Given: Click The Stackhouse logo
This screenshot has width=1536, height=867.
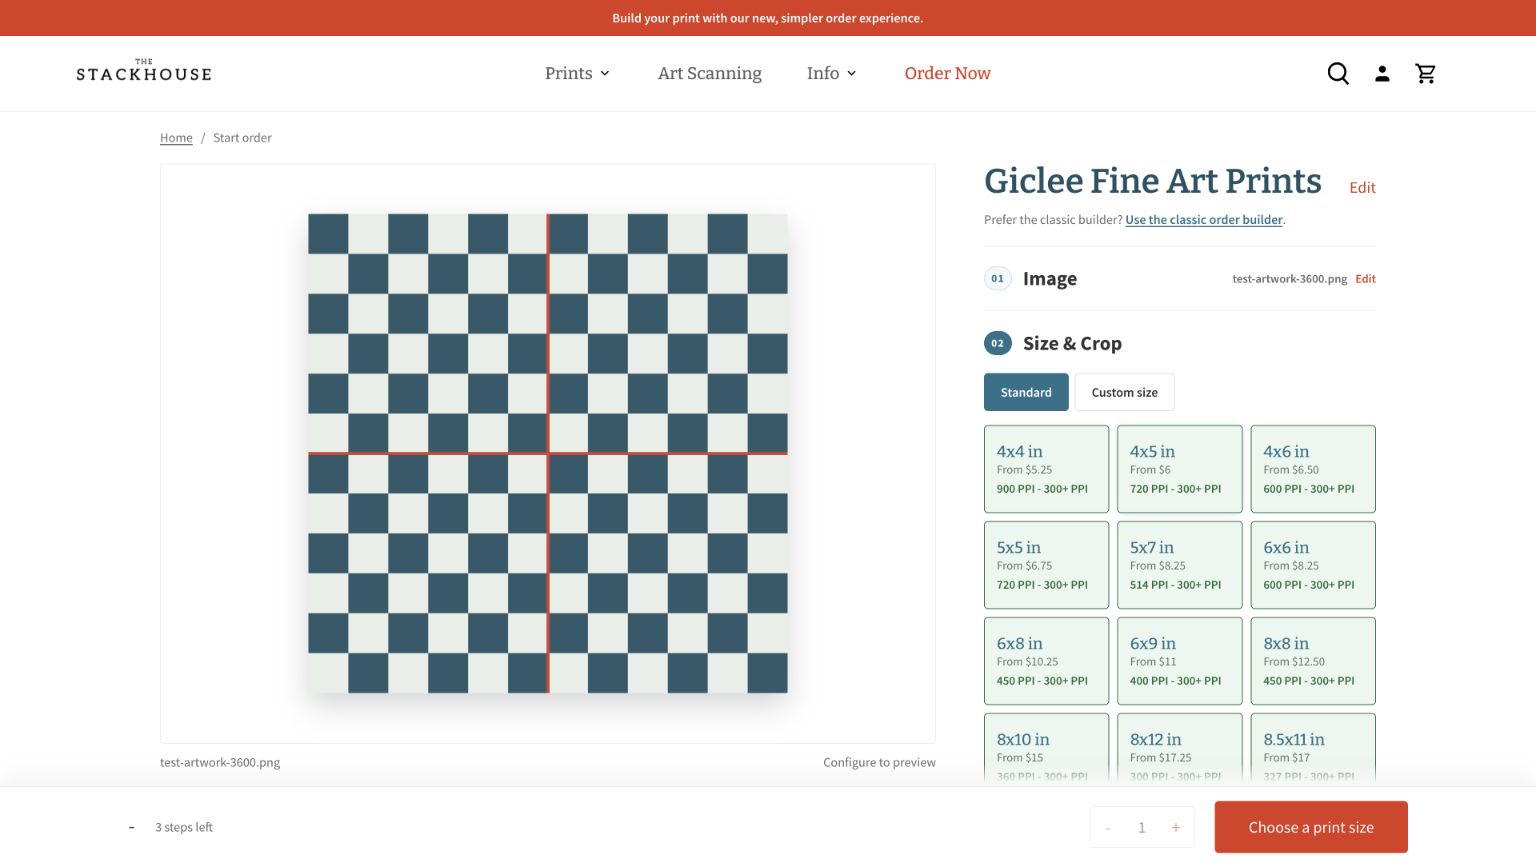Looking at the screenshot, I should point(144,71).
